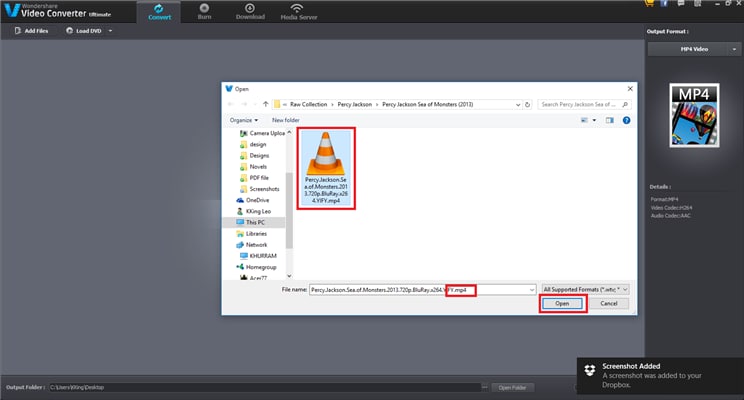Click the folder icon in the address bar
The width and height of the screenshot is (744, 400).
277,104
